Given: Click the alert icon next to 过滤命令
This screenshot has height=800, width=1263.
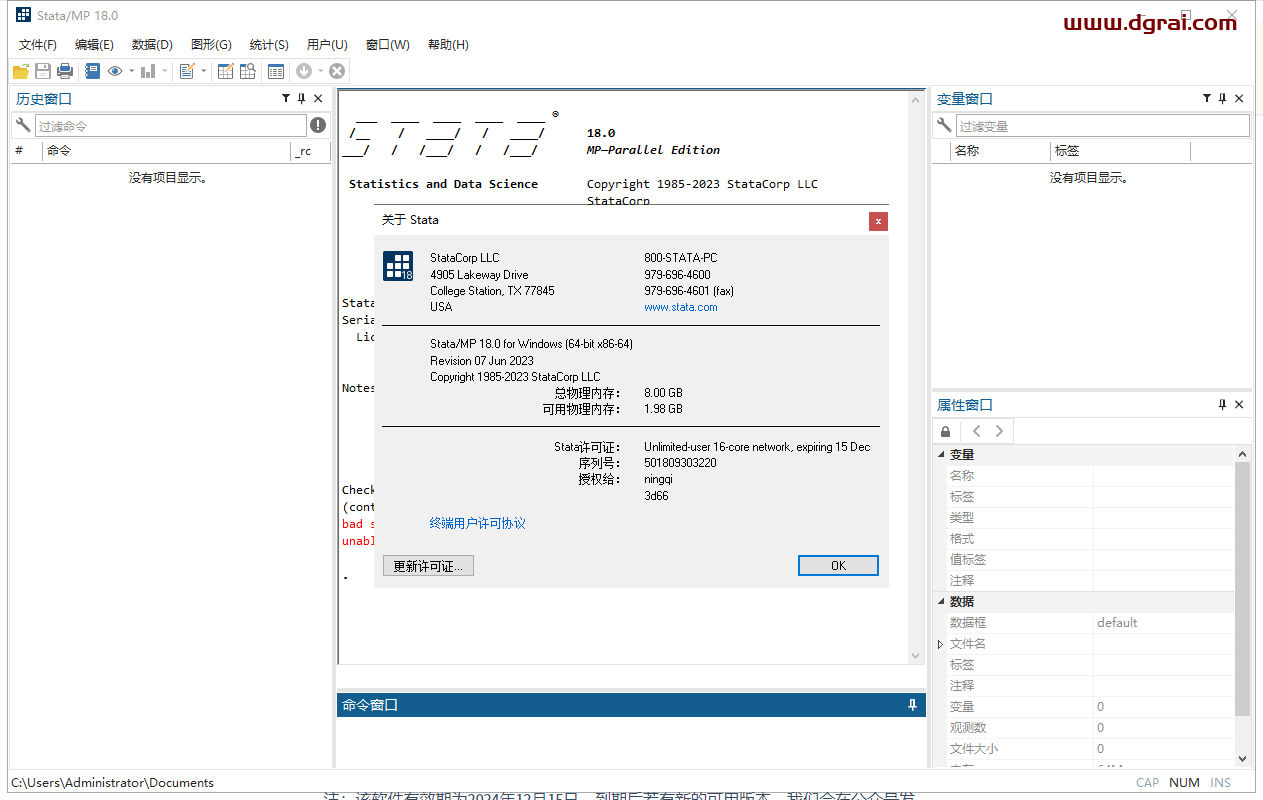Looking at the screenshot, I should pos(318,125).
